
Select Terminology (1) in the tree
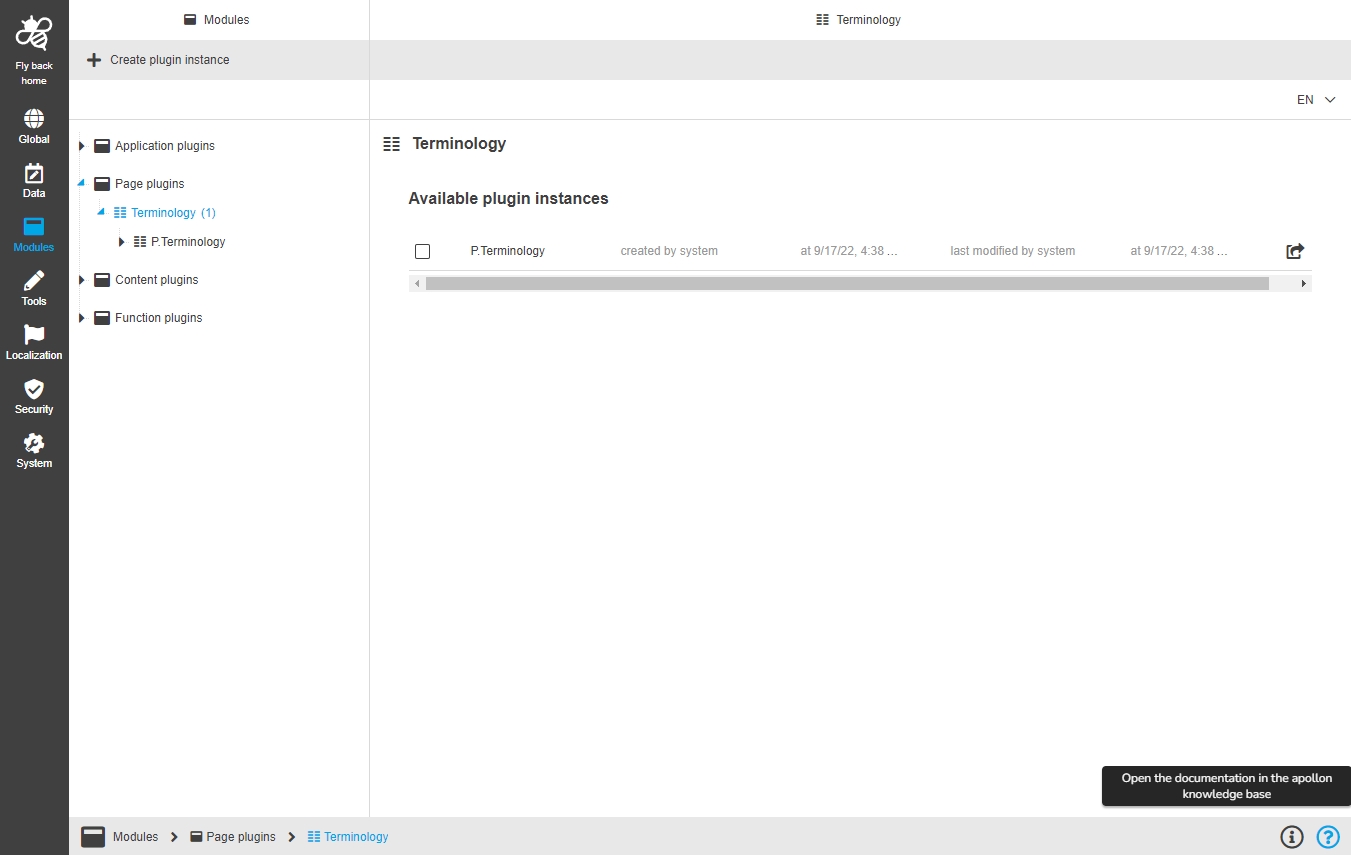click(x=173, y=213)
